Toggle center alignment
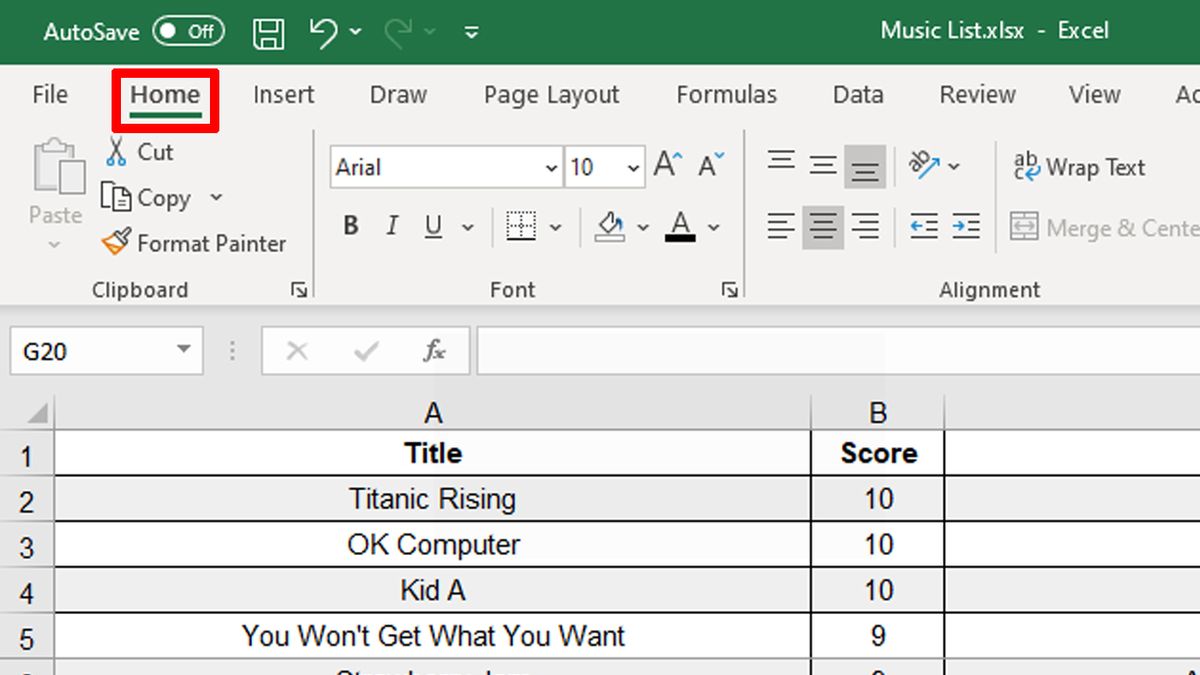Image resolution: width=1200 pixels, height=675 pixels. (822, 227)
